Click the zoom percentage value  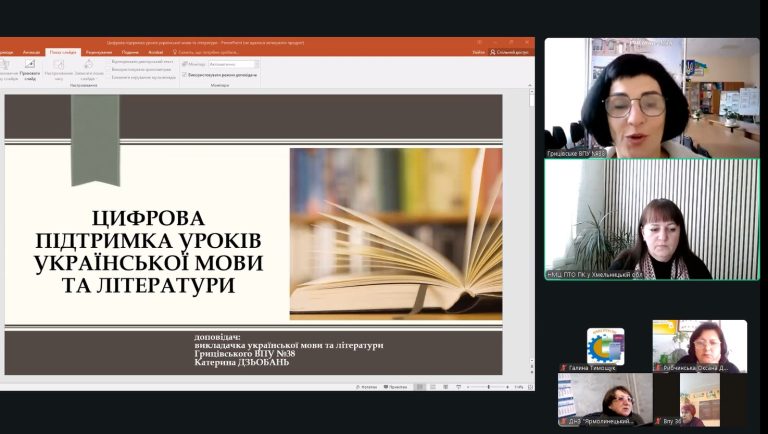pos(519,387)
